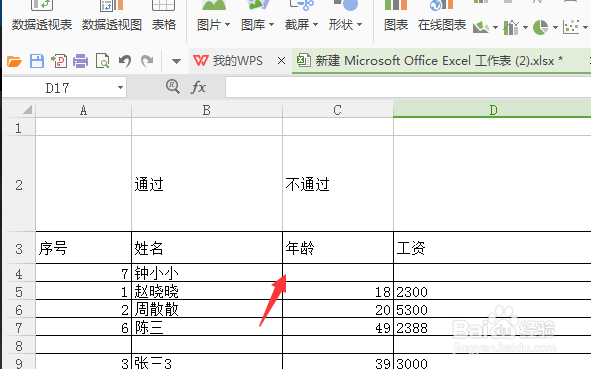
Task: Expand the 形状 shapes dropdown
Action: 359,25
